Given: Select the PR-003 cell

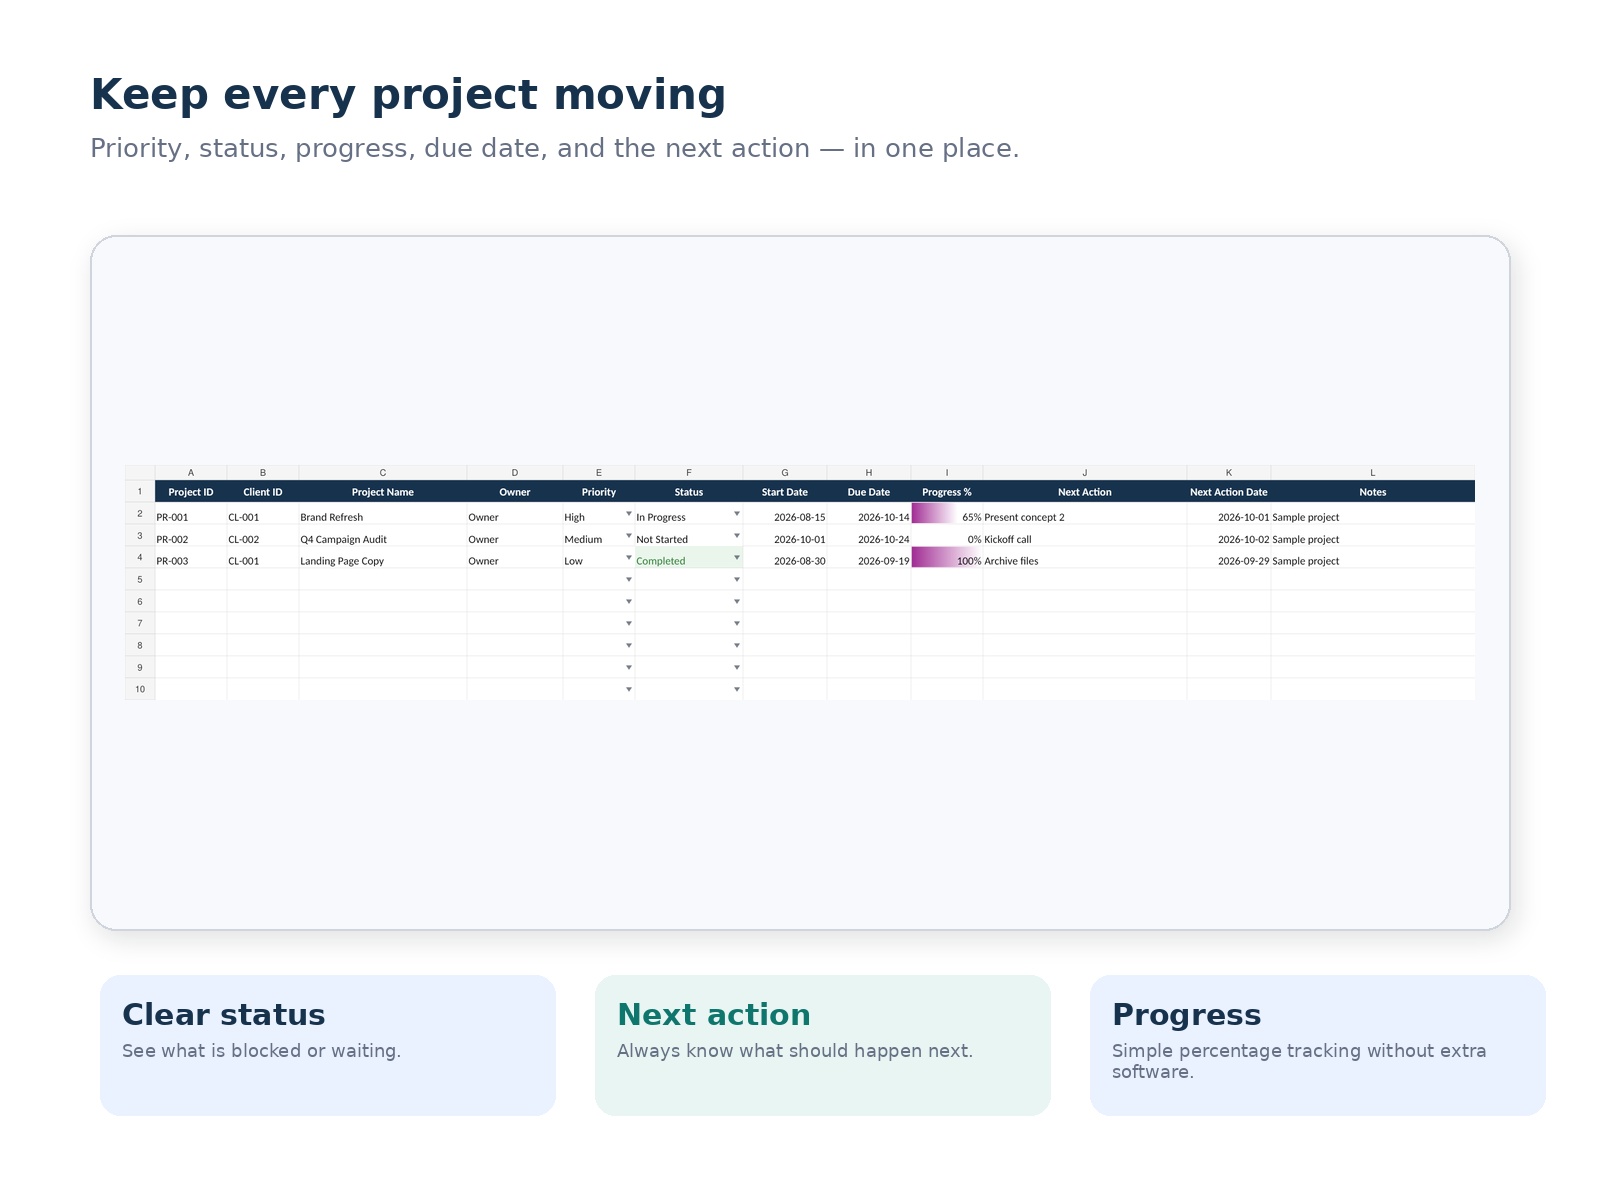Looking at the screenshot, I should [x=191, y=558].
